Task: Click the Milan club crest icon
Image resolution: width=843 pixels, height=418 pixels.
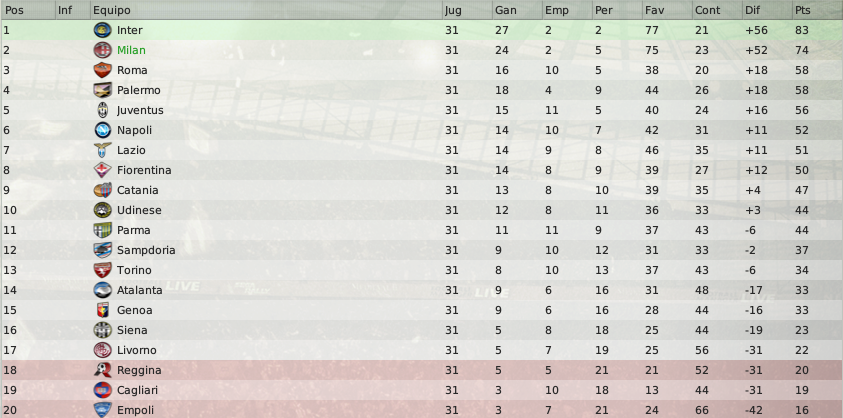Action: click(x=102, y=50)
